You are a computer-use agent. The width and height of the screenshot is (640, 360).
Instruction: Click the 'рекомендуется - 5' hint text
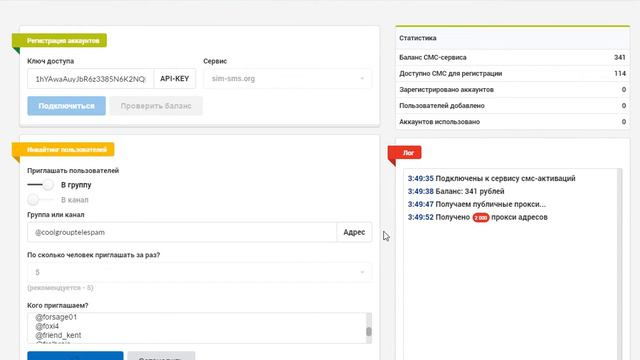click(x=60, y=288)
